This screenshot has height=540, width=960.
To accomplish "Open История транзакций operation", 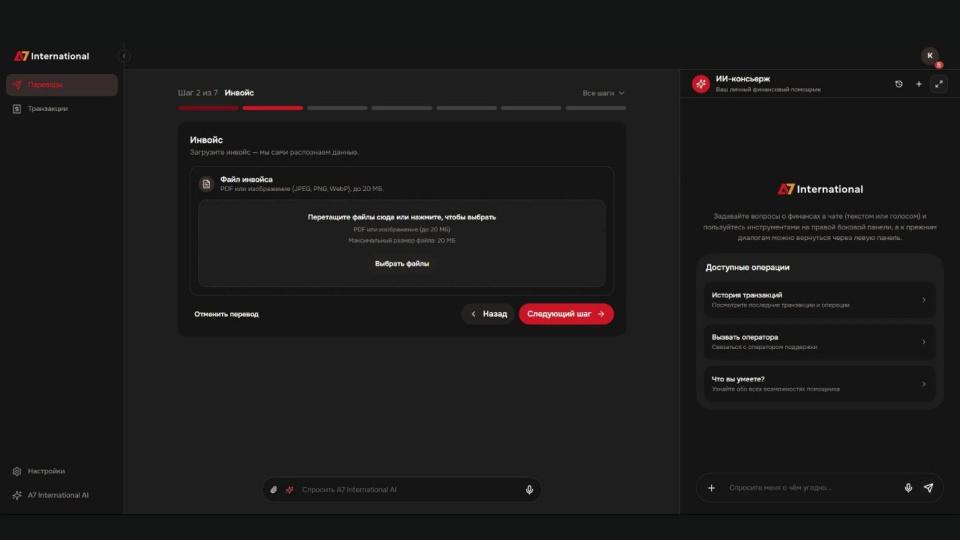I will point(820,300).
